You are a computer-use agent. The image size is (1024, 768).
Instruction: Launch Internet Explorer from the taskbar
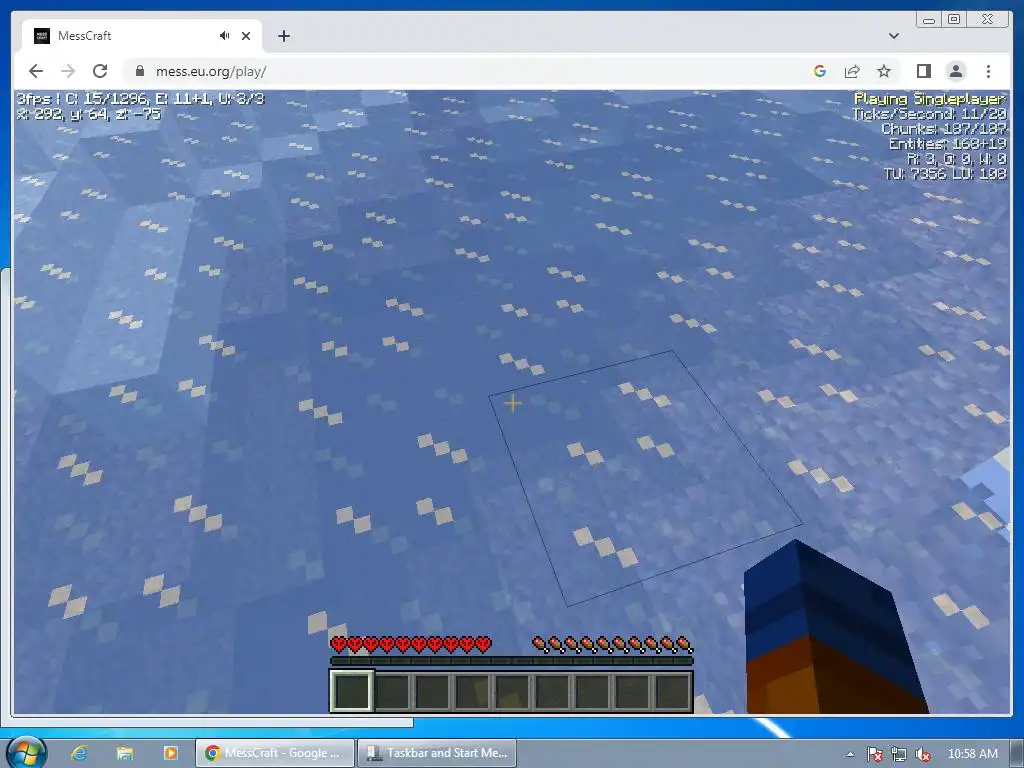tap(79, 753)
